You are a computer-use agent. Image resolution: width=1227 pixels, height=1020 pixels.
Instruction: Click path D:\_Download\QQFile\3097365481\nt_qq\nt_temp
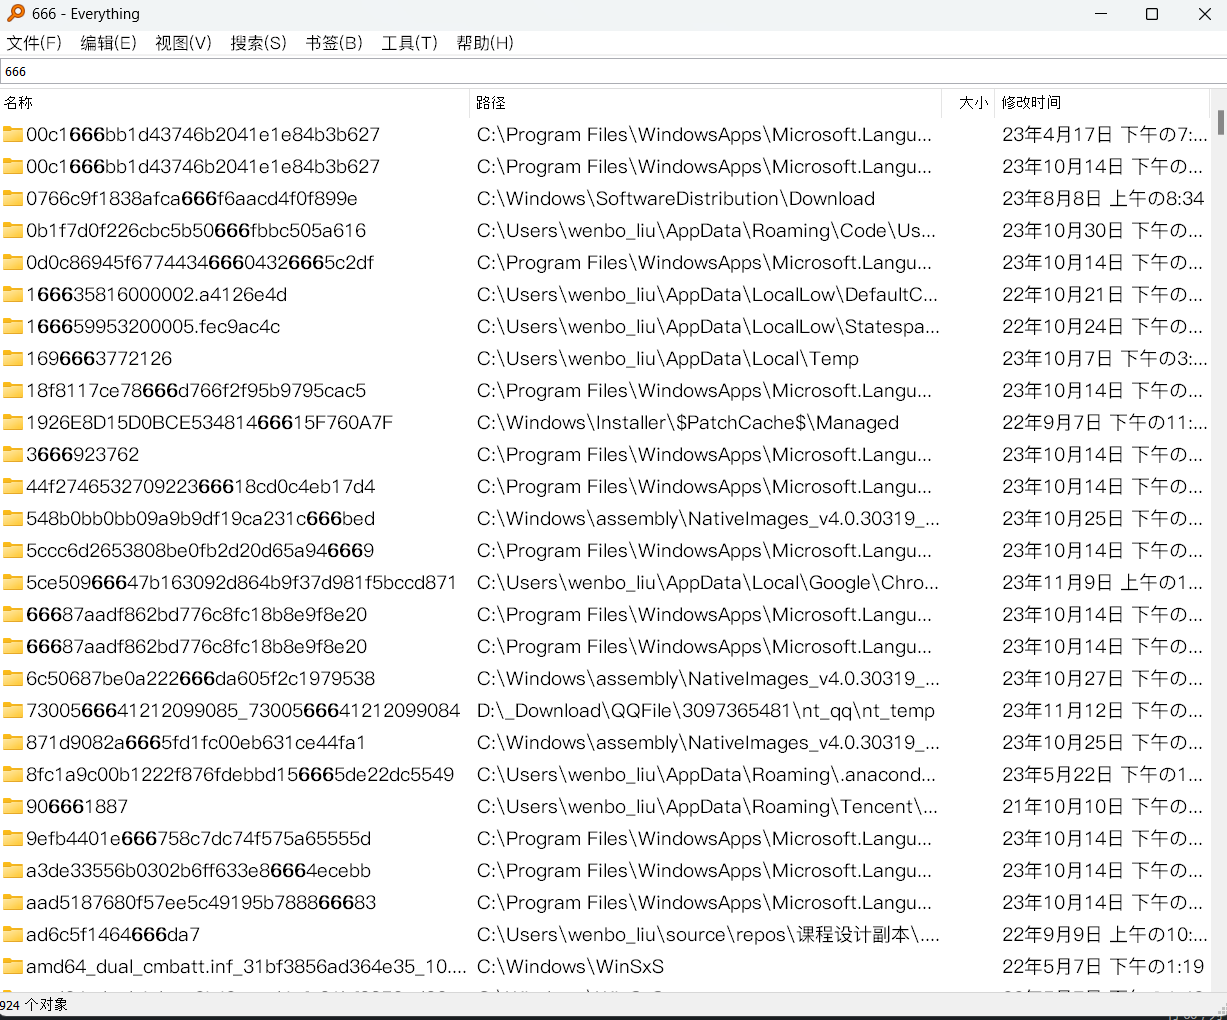point(706,711)
